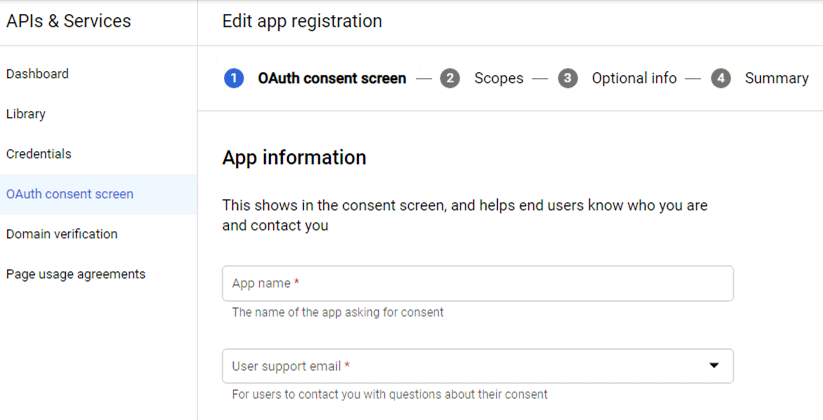823x420 pixels.
Task: Expand the User support email dropdown arrow
Action: [714, 366]
